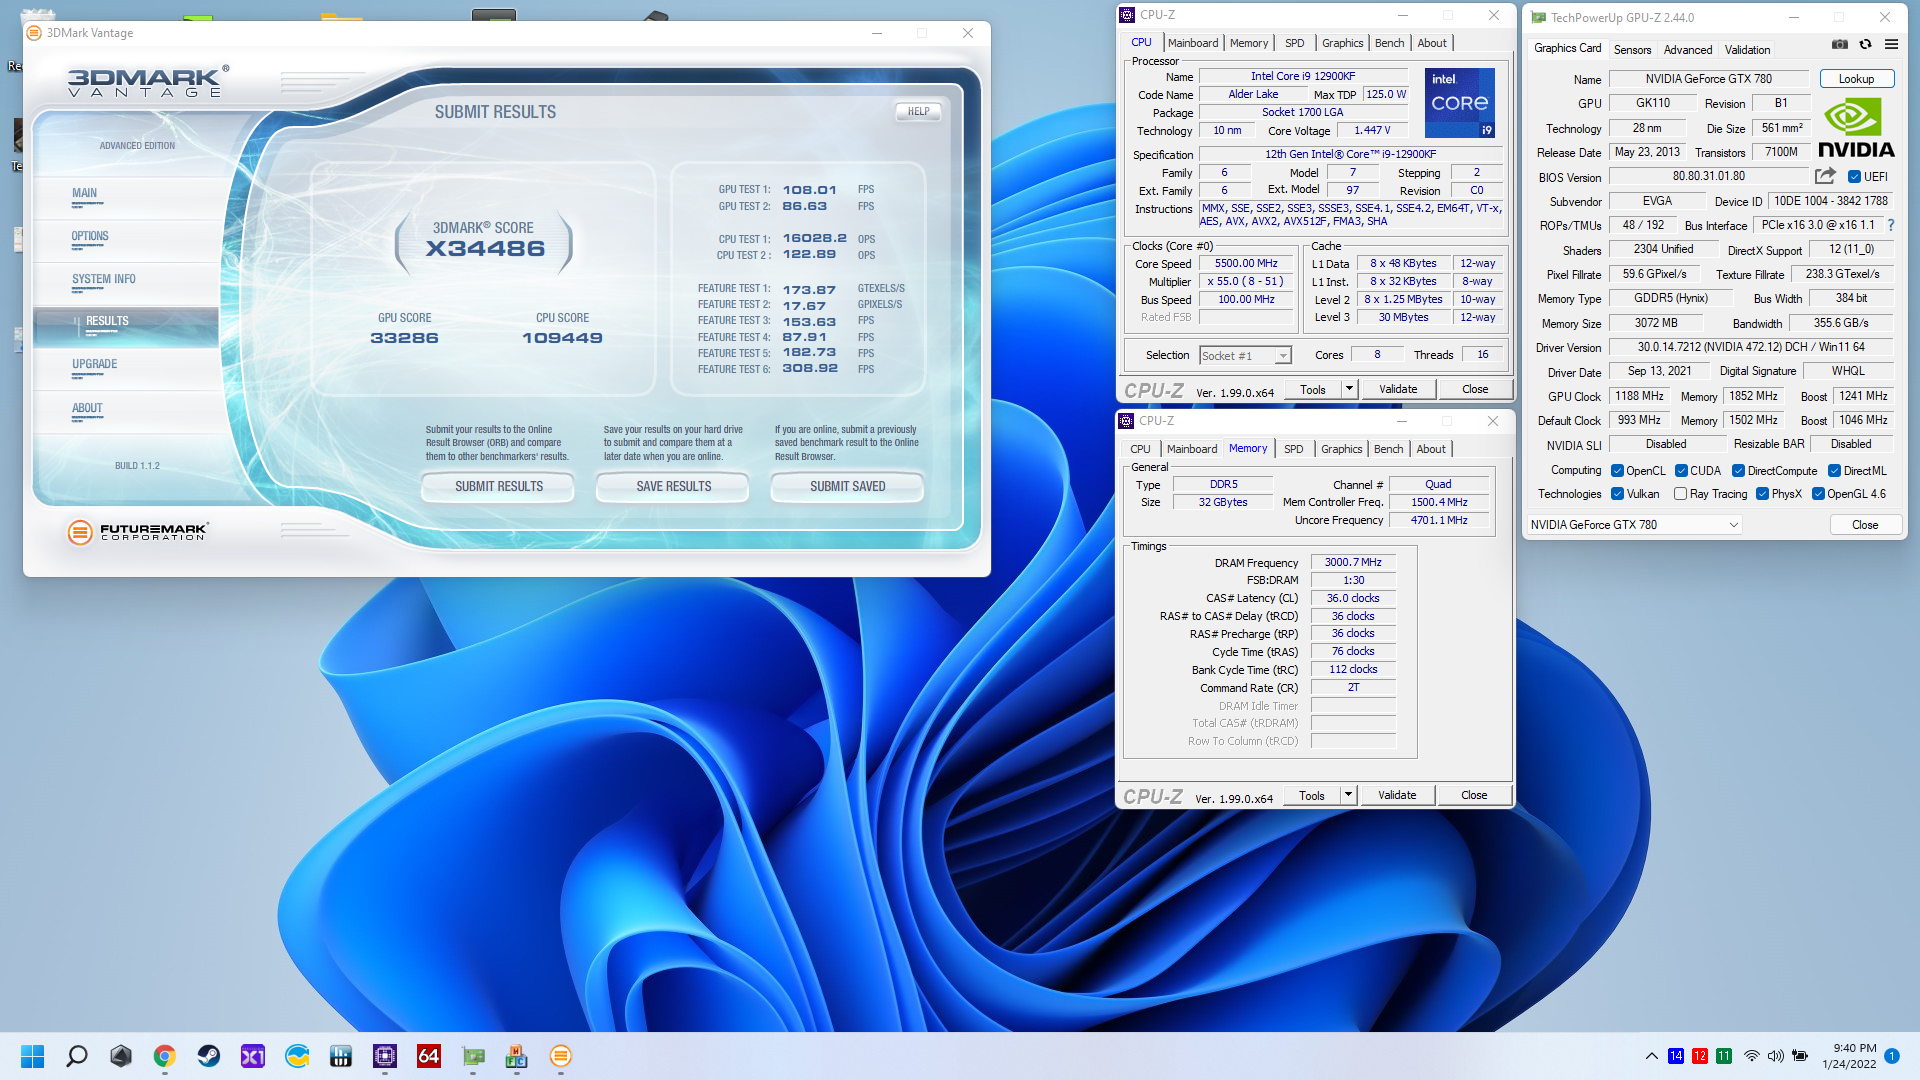Image resolution: width=1920 pixels, height=1080 pixels.
Task: Expand Tools dropdown arrow in upper CPU-Z
Action: (x=1349, y=389)
